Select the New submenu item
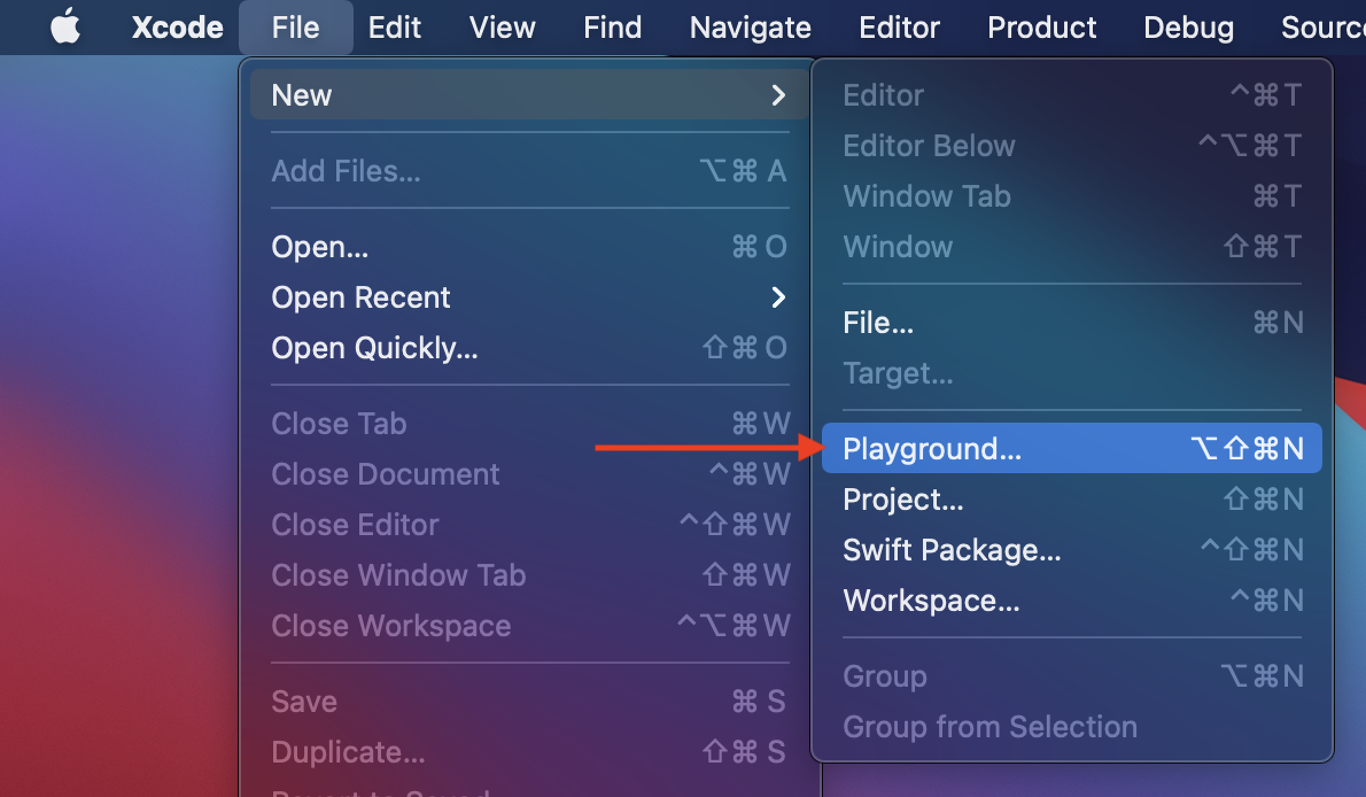This screenshot has height=797, width=1366. [x=529, y=95]
